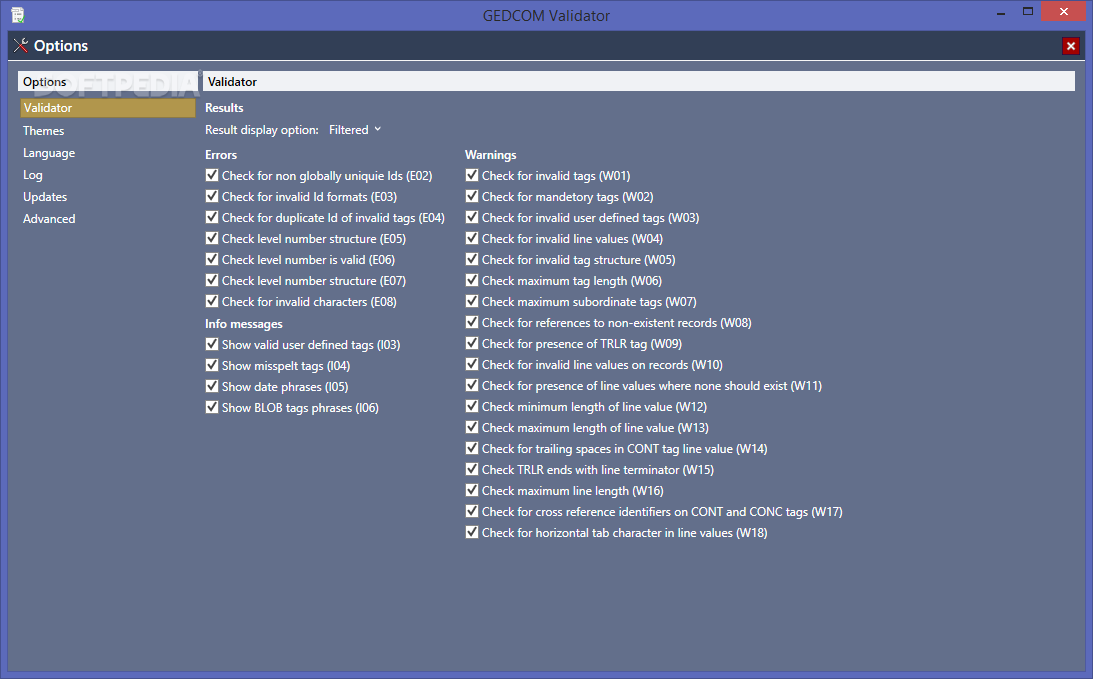1093x679 pixels.
Task: Toggle level number structure check (E07)
Action: [212, 280]
